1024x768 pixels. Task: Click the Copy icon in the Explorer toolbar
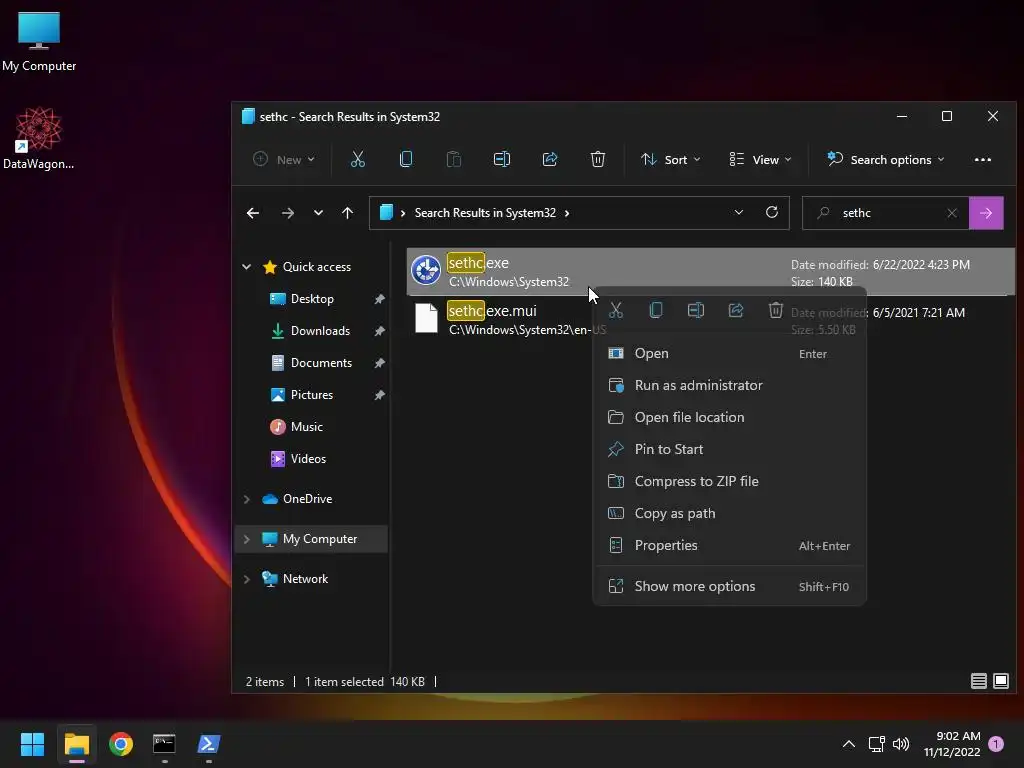point(406,159)
